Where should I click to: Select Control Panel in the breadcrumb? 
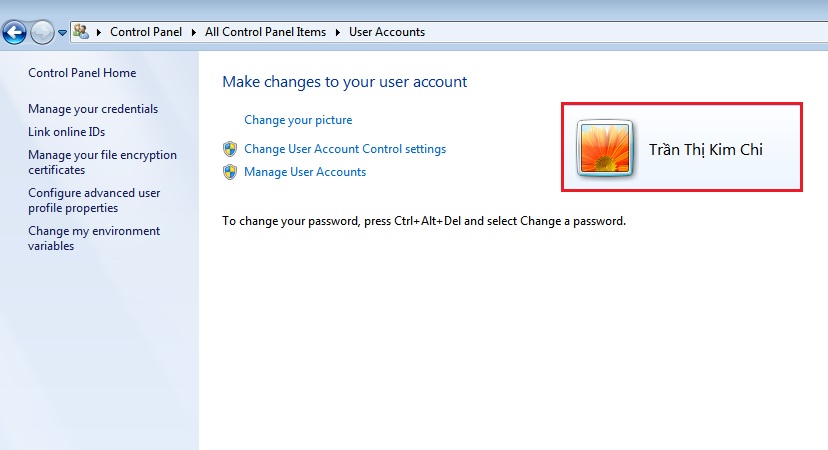point(146,32)
